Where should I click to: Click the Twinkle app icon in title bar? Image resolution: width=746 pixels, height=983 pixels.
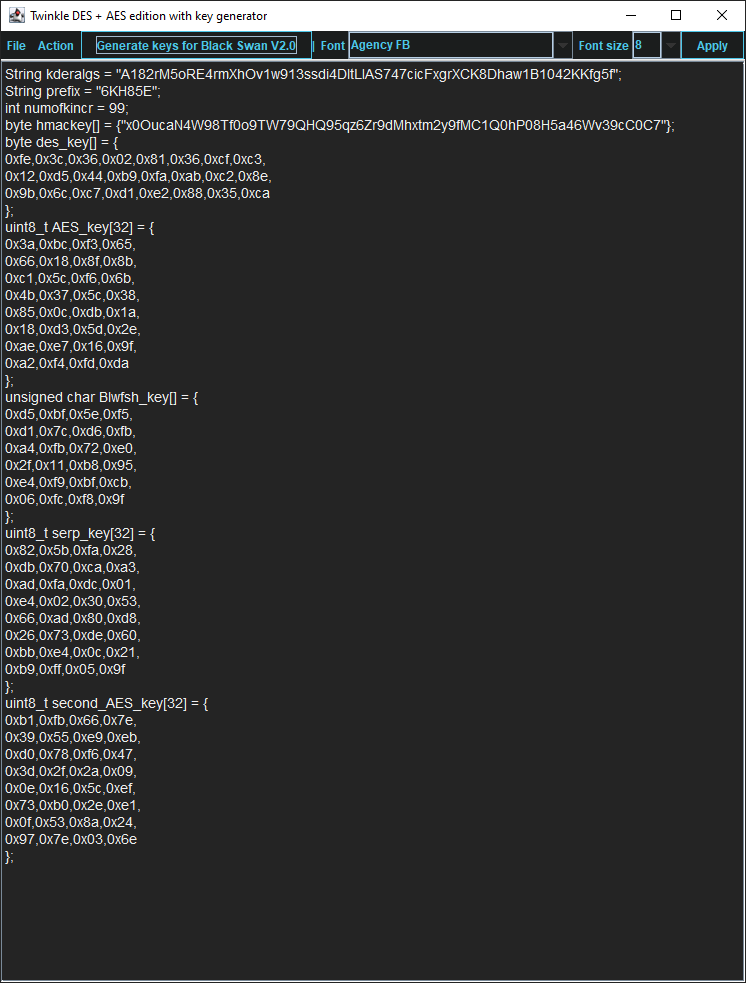pos(16,16)
